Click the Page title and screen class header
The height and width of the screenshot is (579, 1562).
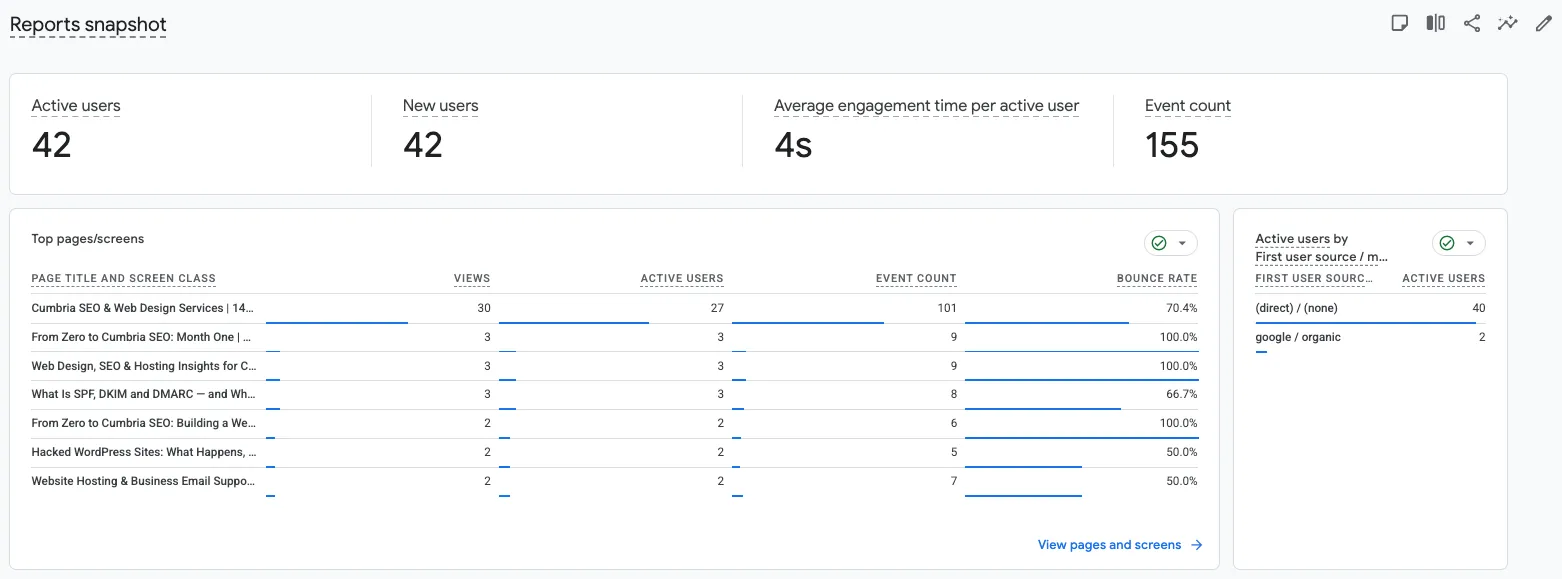124,279
